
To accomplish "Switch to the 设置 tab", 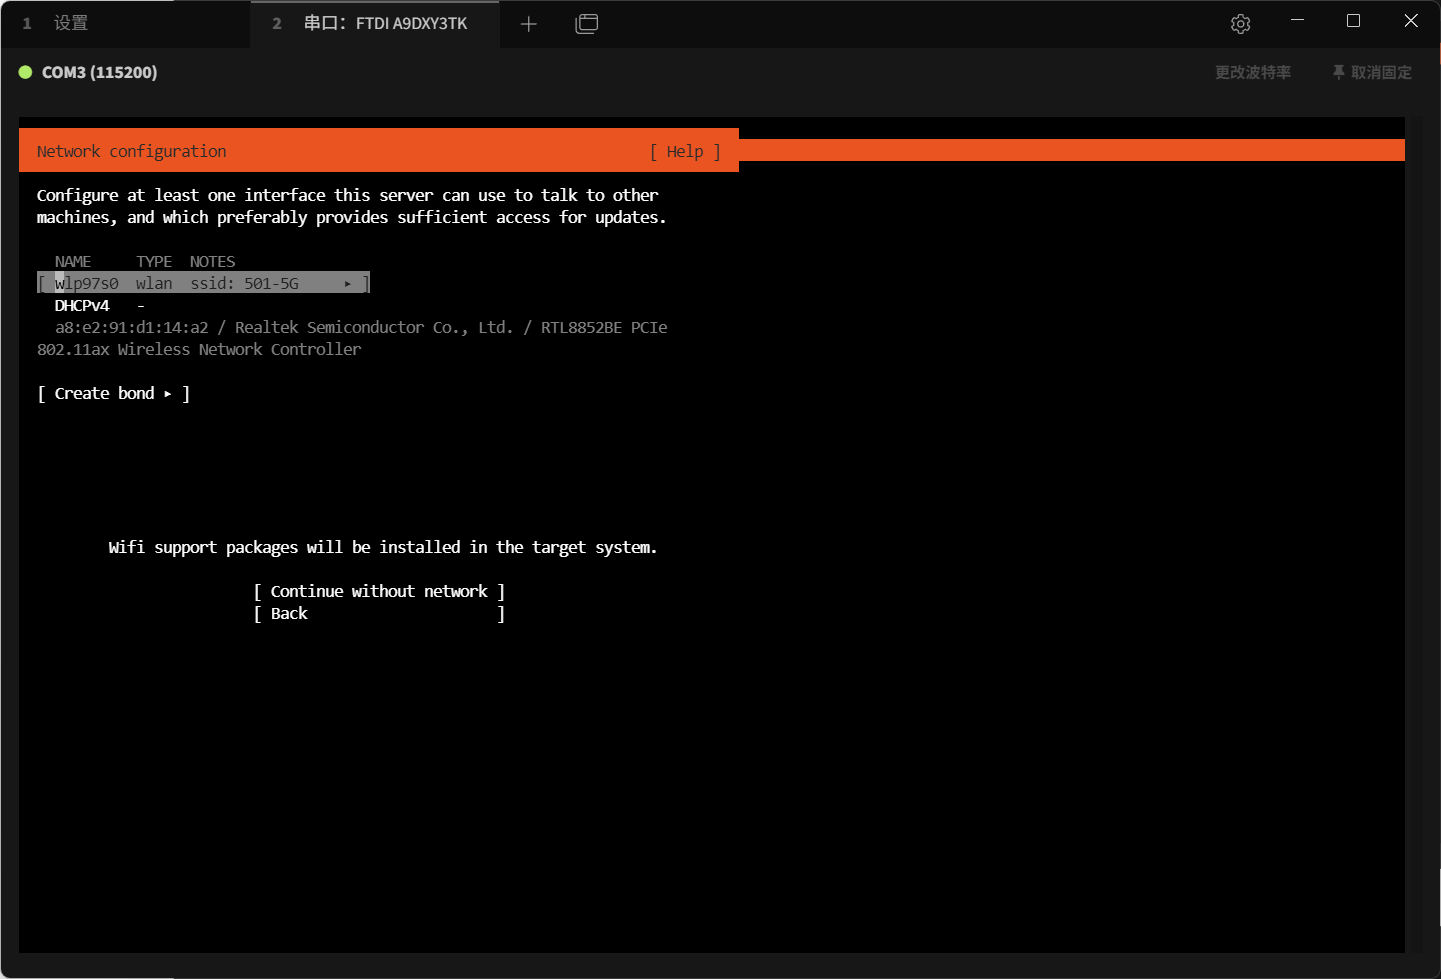I will [70, 23].
